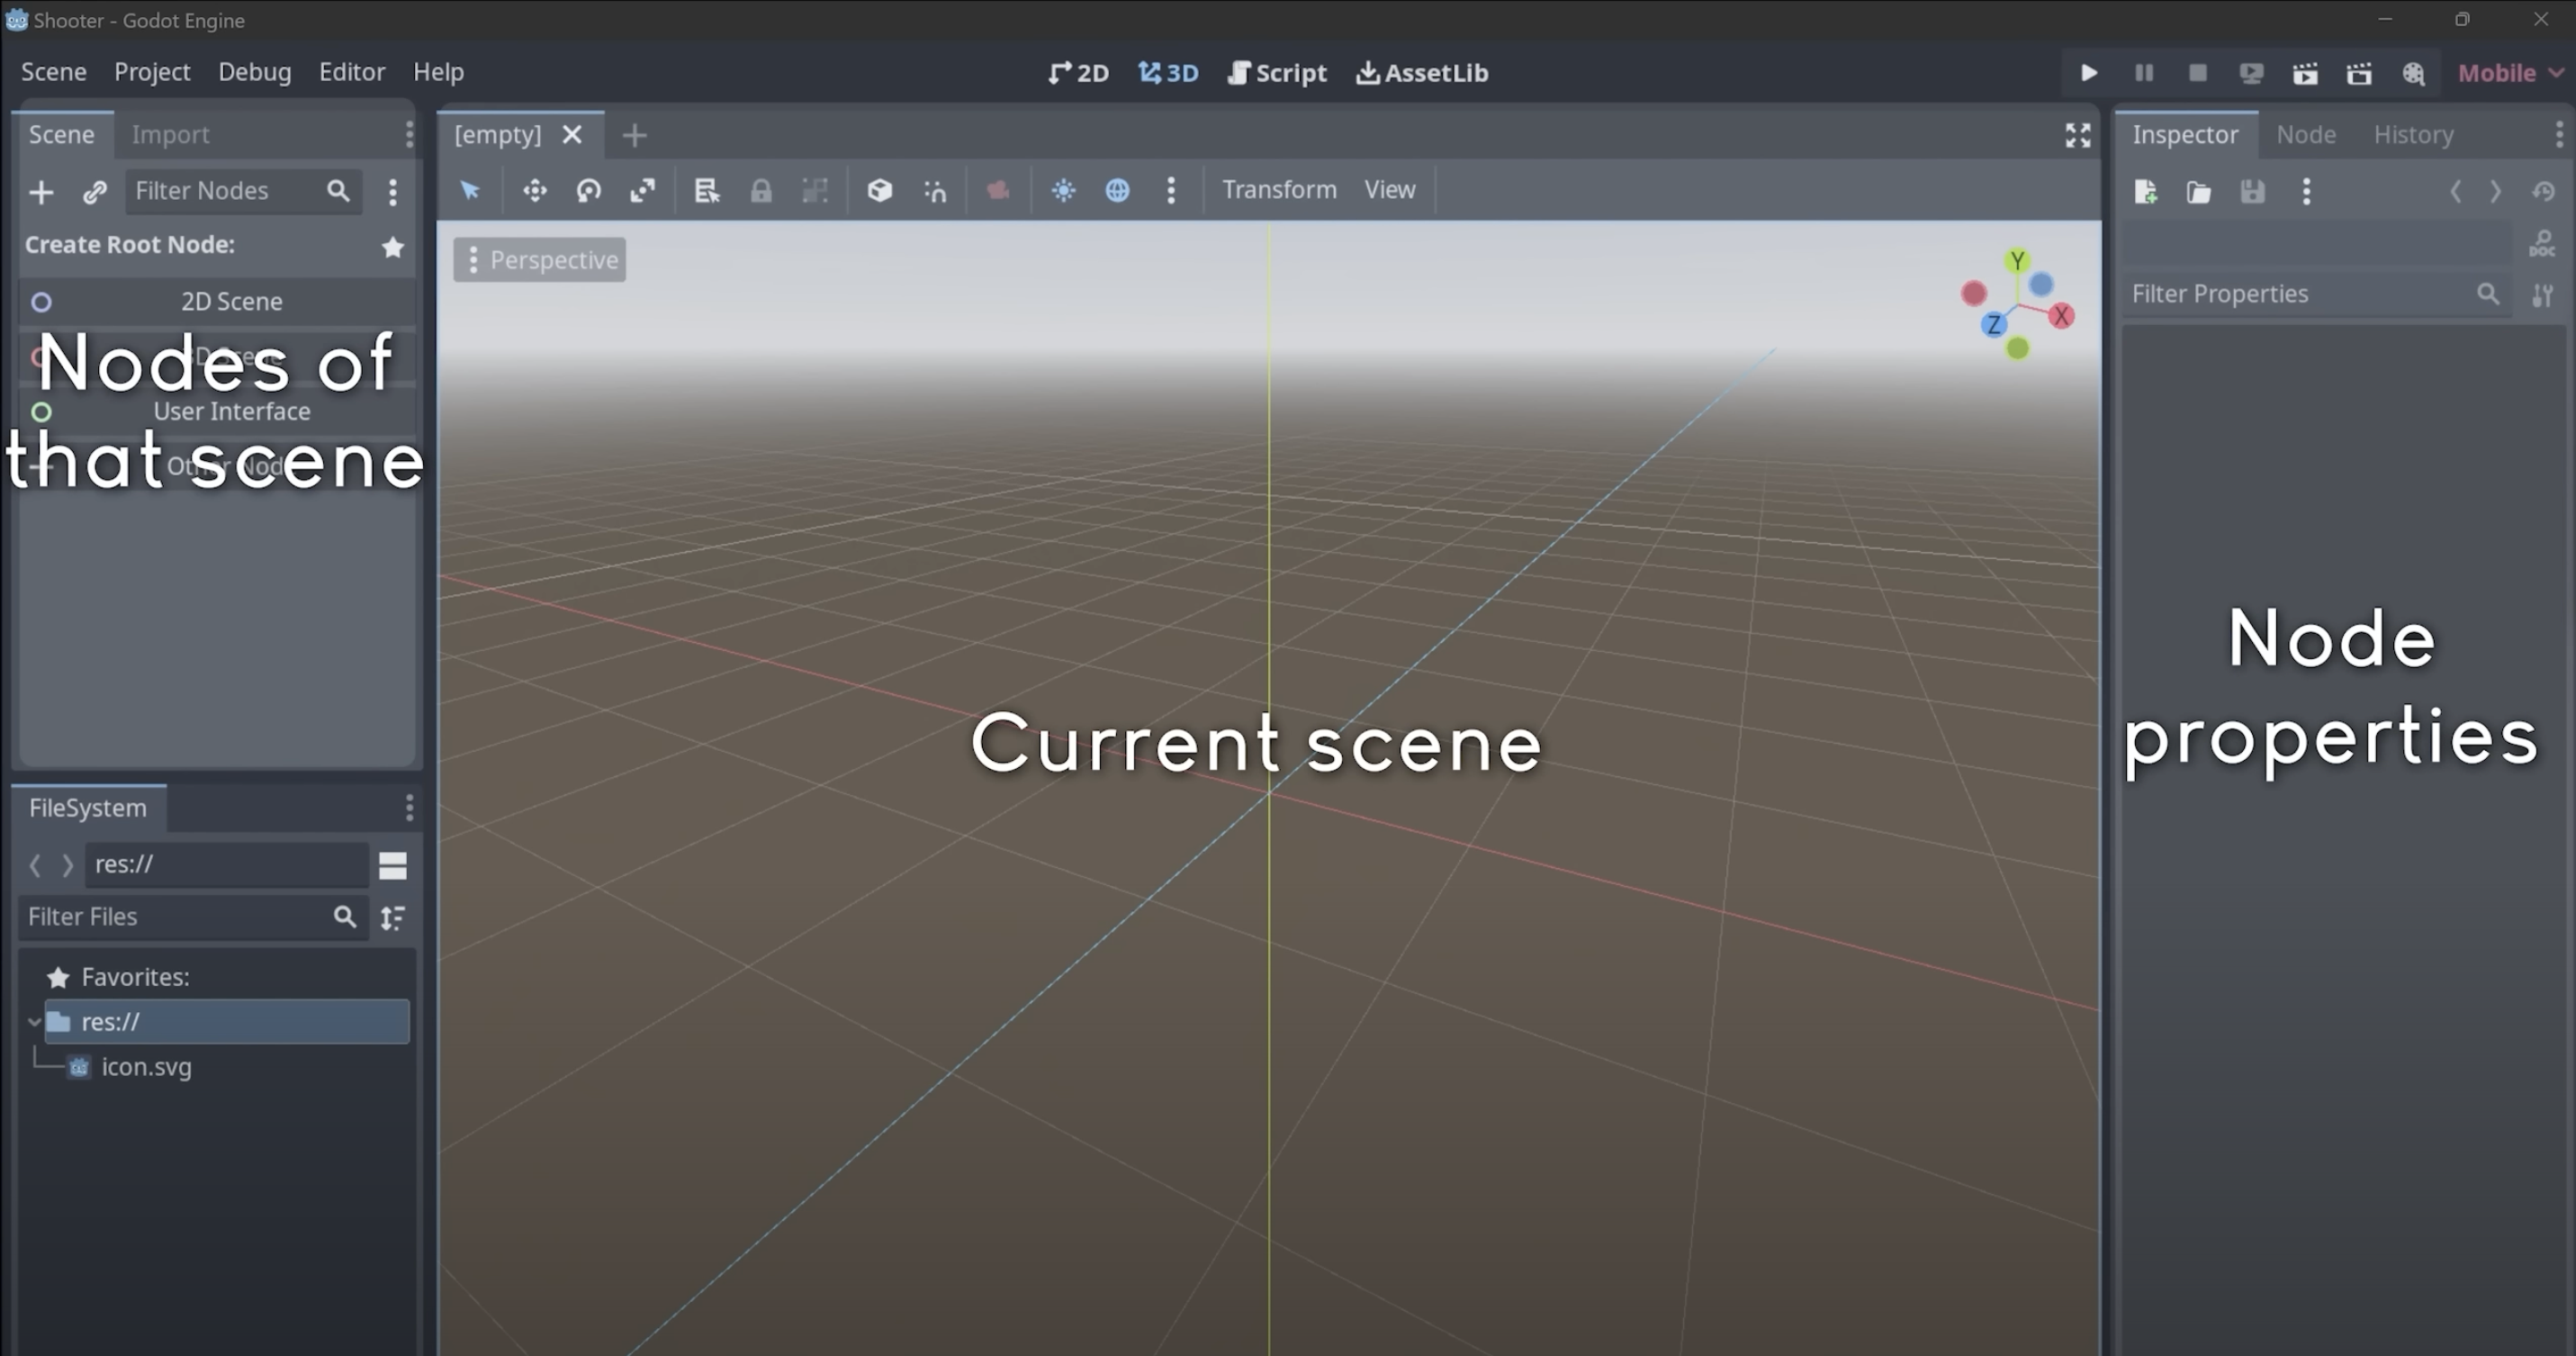Image resolution: width=2576 pixels, height=1356 pixels.
Task: Switch to the Inspector tab
Action: click(2186, 133)
